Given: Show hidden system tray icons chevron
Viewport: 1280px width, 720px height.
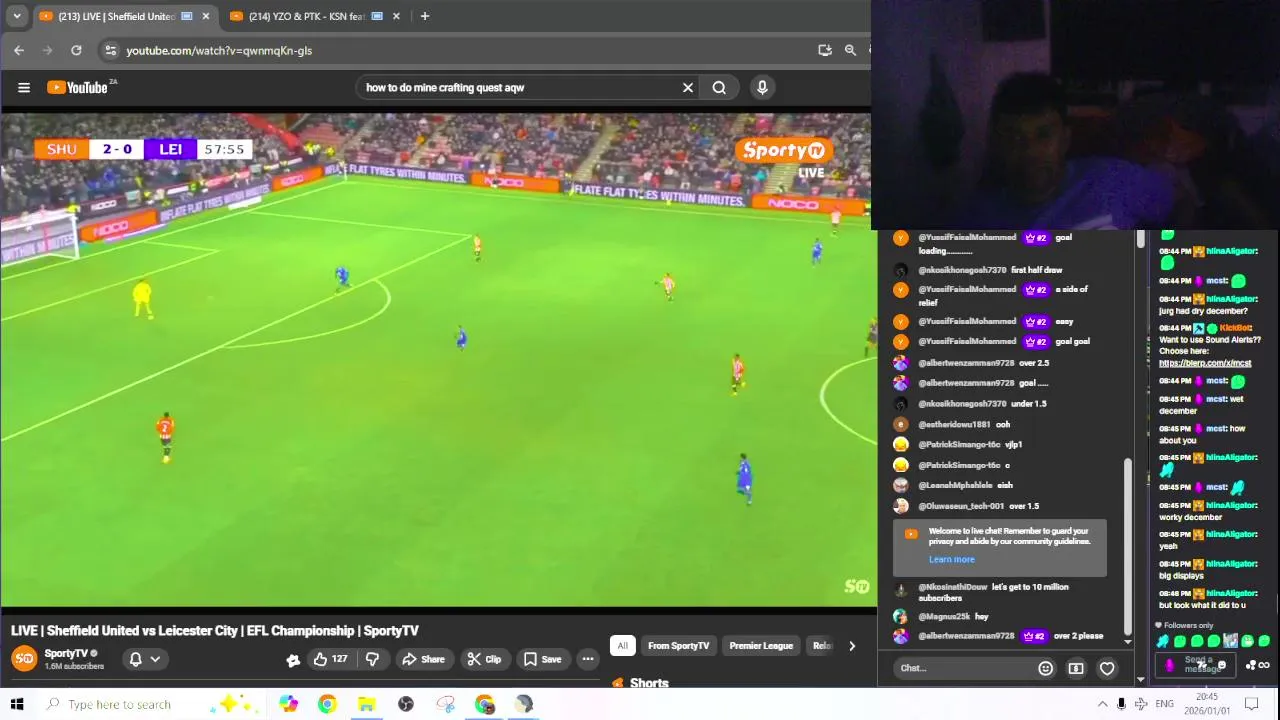Looking at the screenshot, I should pos(1102,704).
